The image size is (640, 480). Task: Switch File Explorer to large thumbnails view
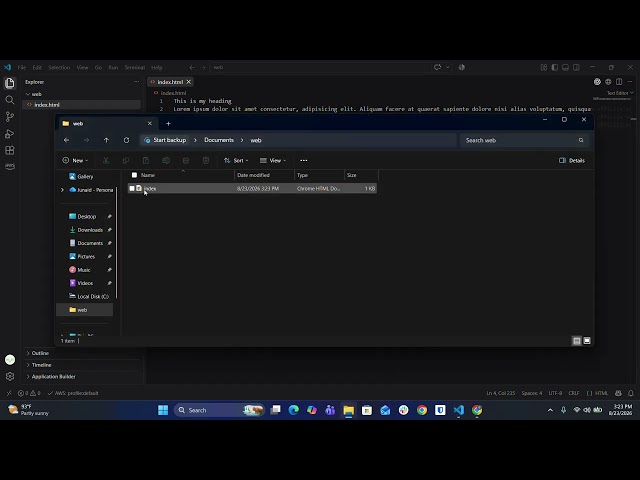pyautogui.click(x=587, y=340)
